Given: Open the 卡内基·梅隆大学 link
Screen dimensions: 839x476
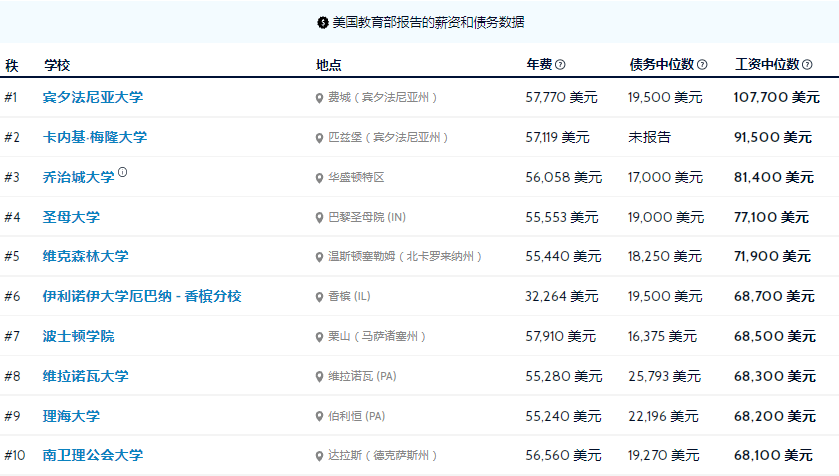Looking at the screenshot, I should click(x=95, y=137).
